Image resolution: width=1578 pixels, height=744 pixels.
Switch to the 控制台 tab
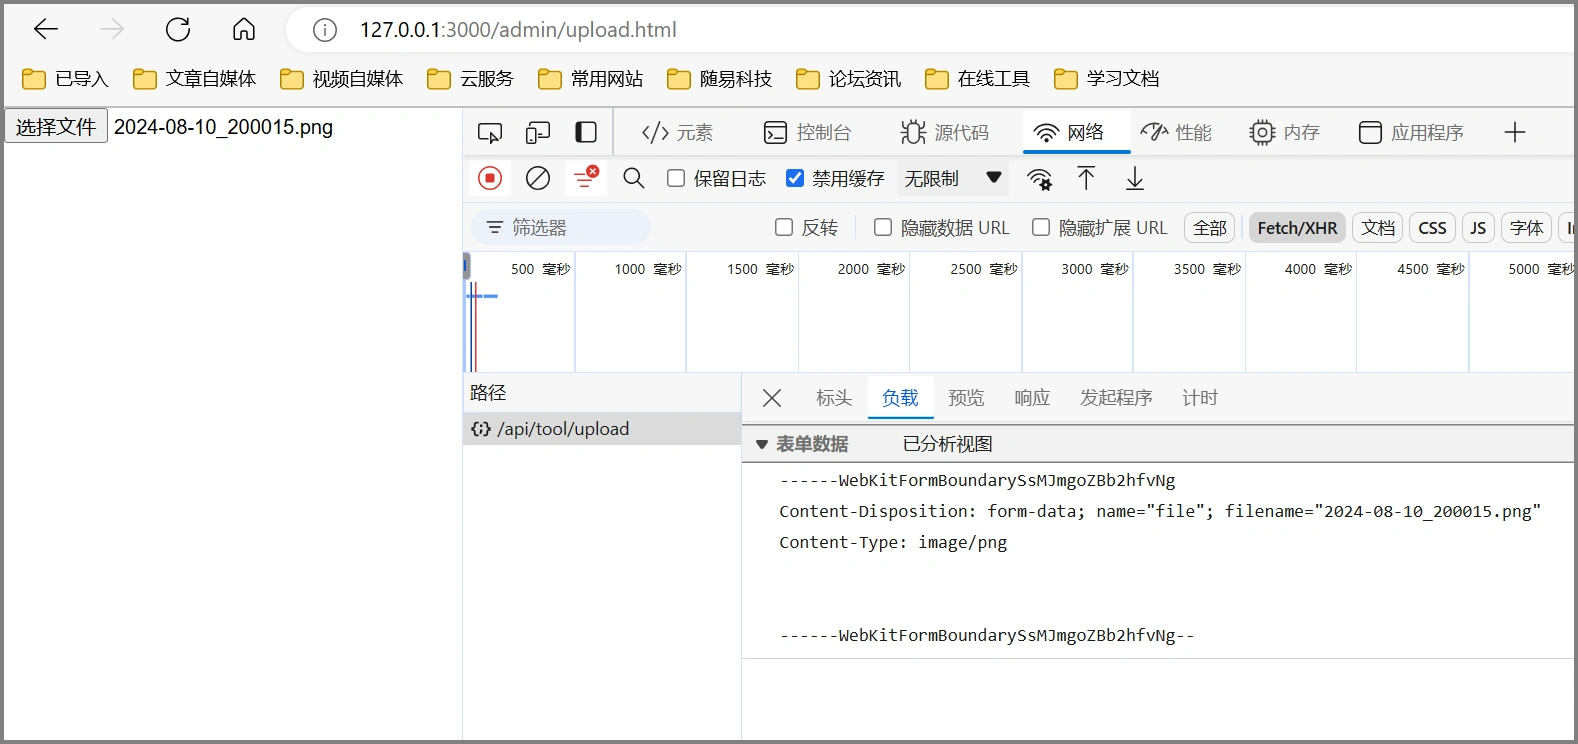pos(807,132)
